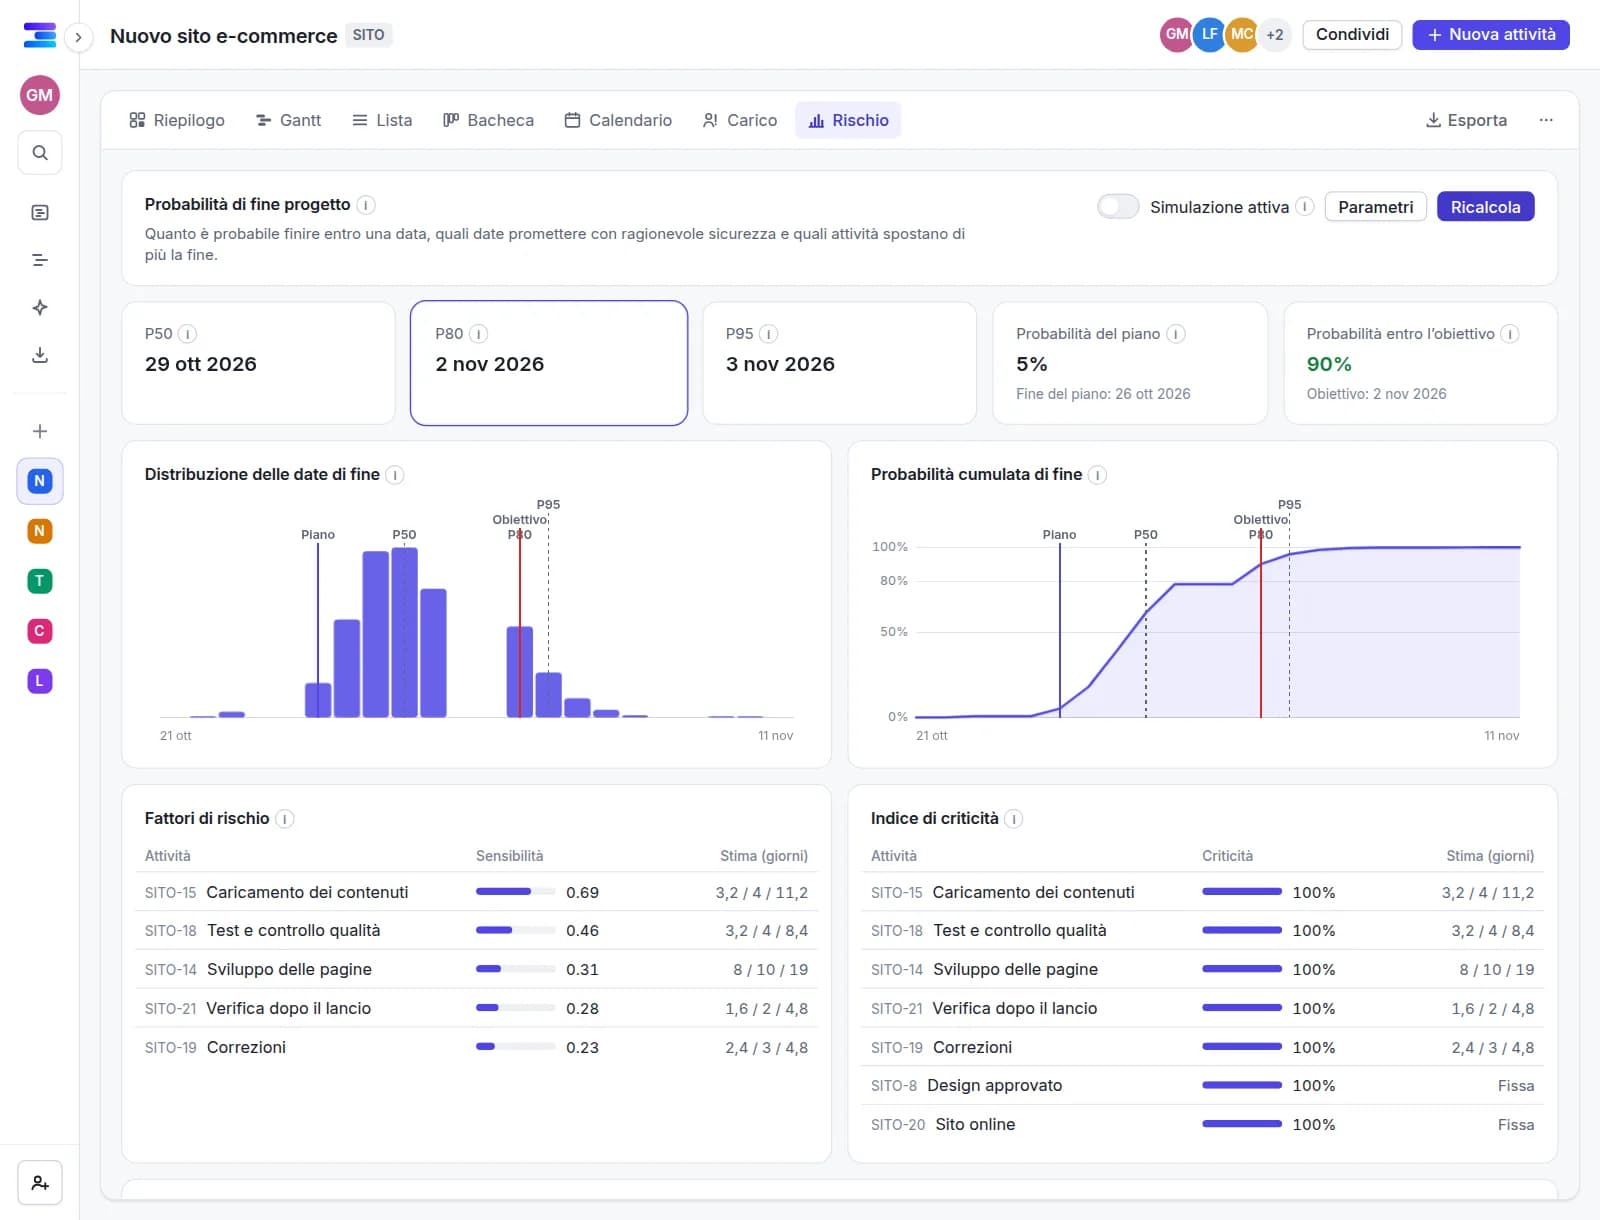This screenshot has width=1600, height=1220.
Task: Click the download icon in the left sidebar
Action: pyautogui.click(x=40, y=355)
